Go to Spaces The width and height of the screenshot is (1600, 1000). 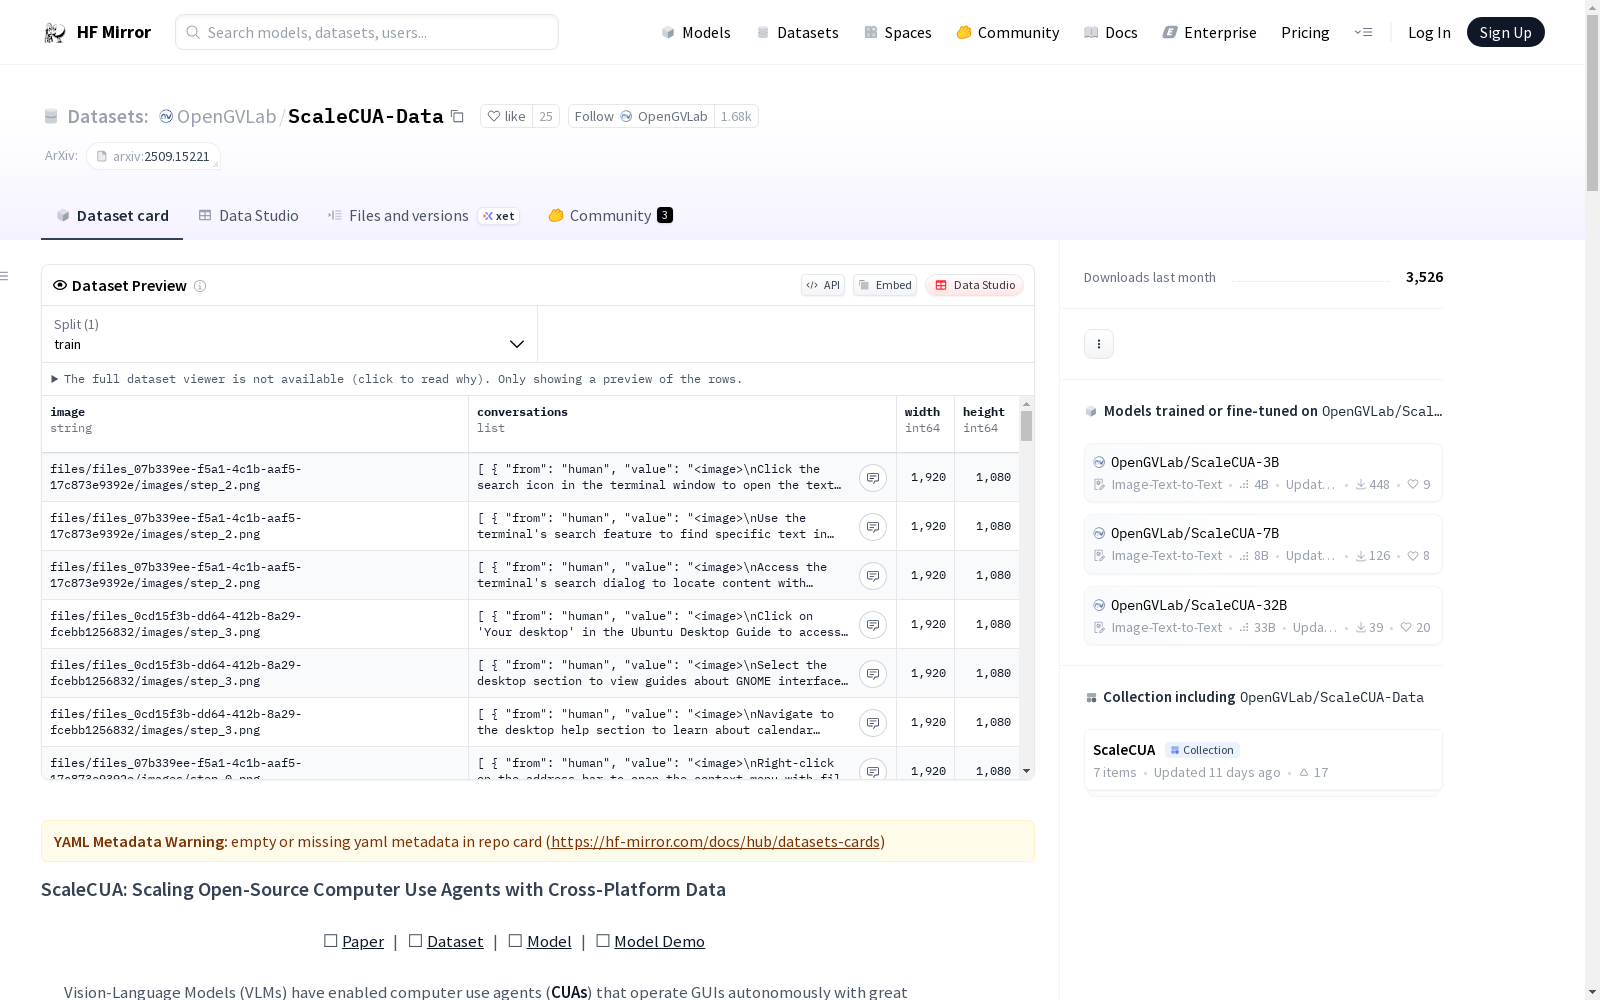pos(898,32)
